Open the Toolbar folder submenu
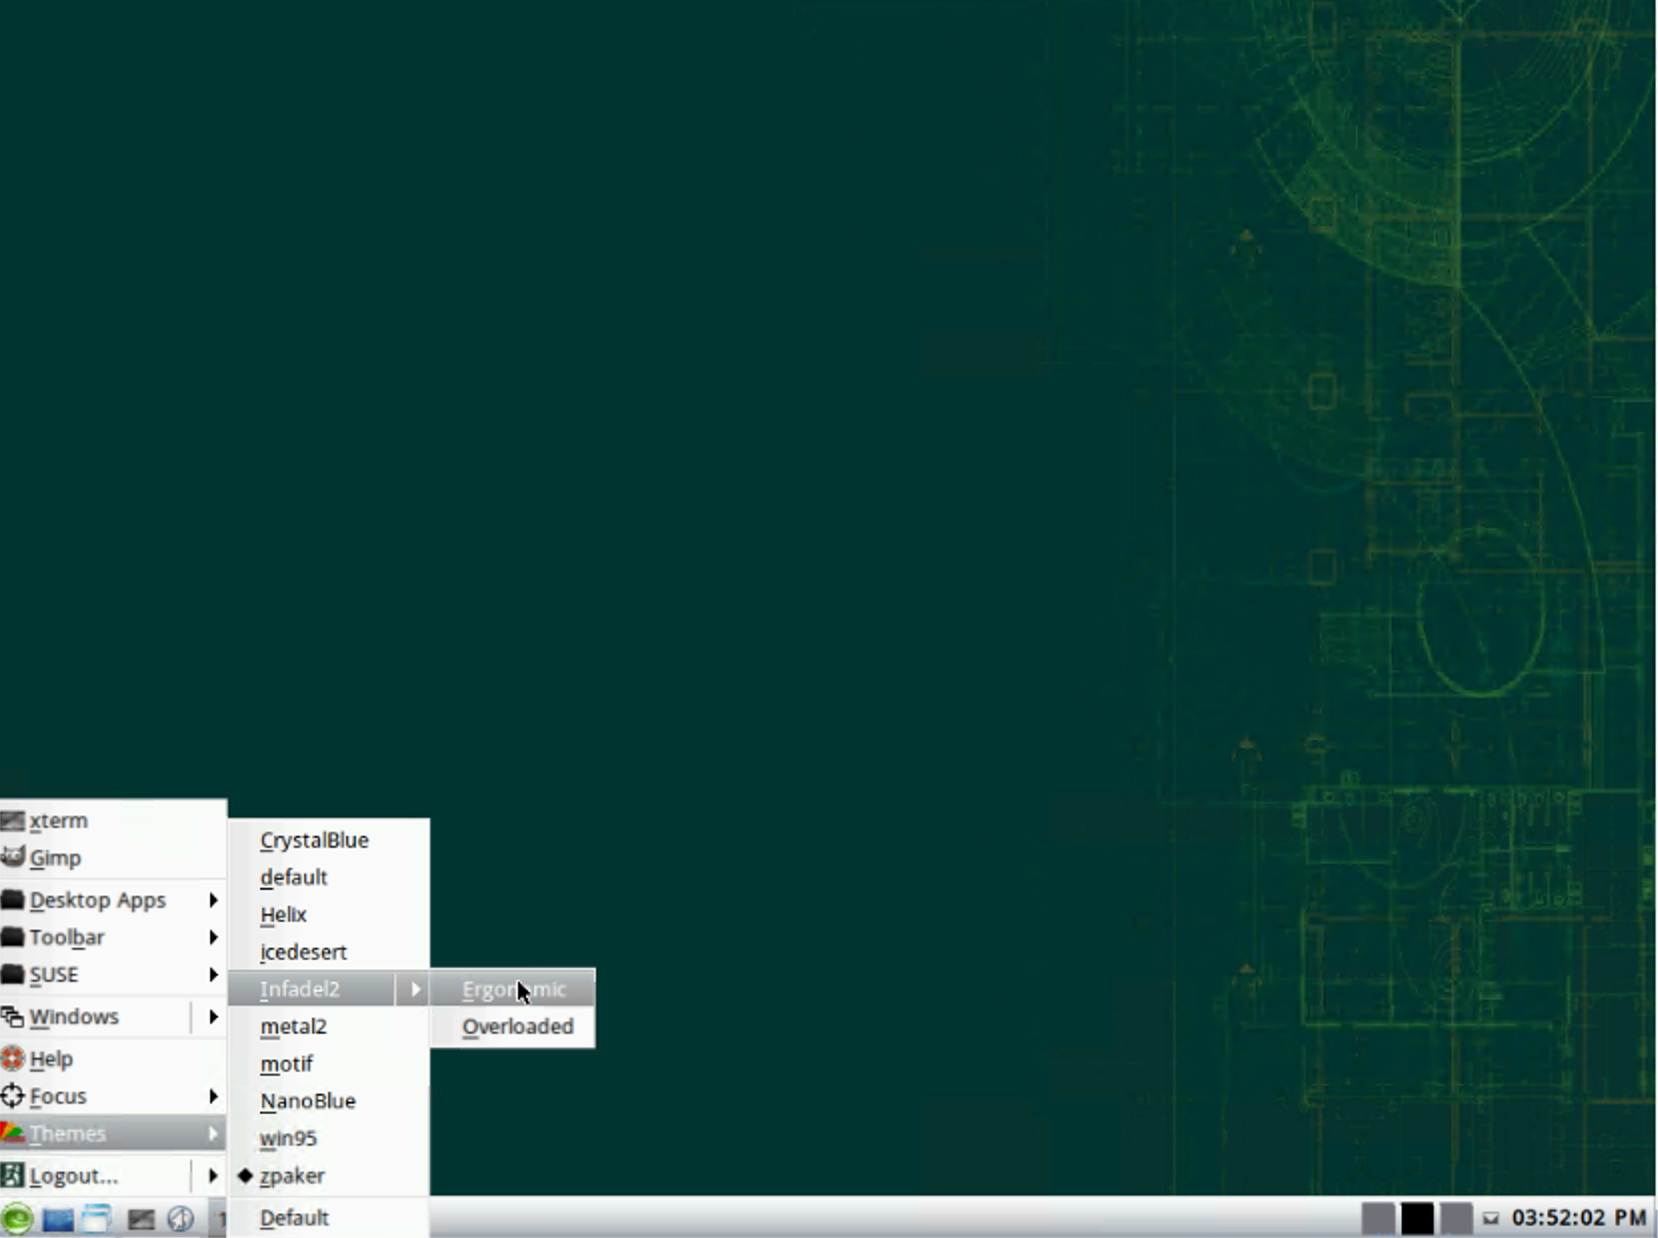The width and height of the screenshot is (1658, 1238). coord(113,937)
